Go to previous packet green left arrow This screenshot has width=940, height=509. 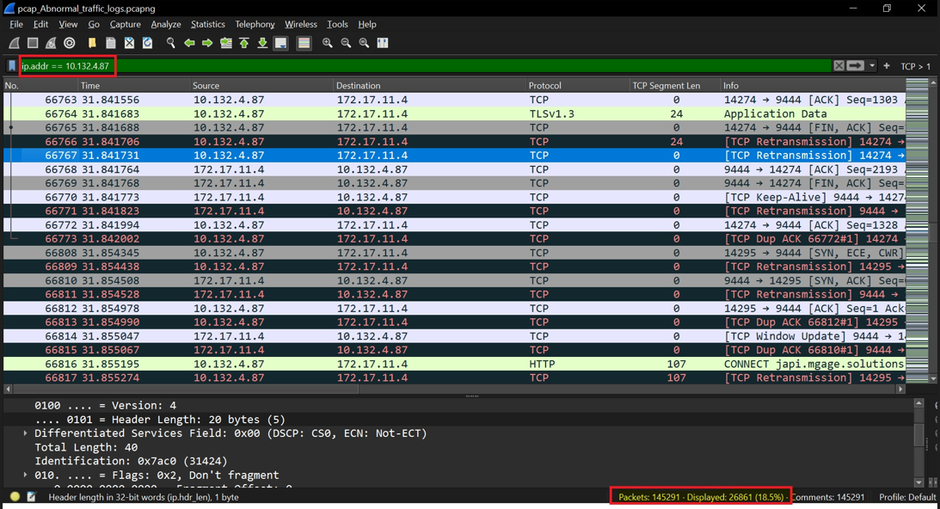click(189, 43)
